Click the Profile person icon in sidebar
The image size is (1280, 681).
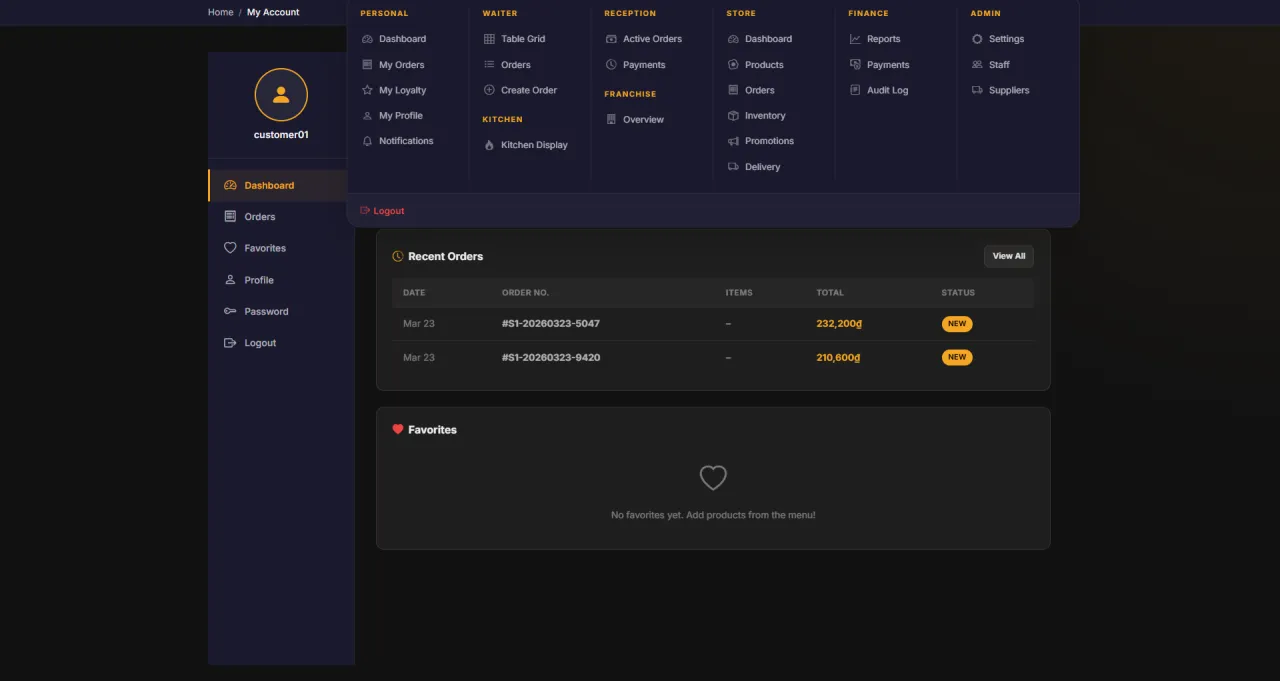pyautogui.click(x=230, y=280)
